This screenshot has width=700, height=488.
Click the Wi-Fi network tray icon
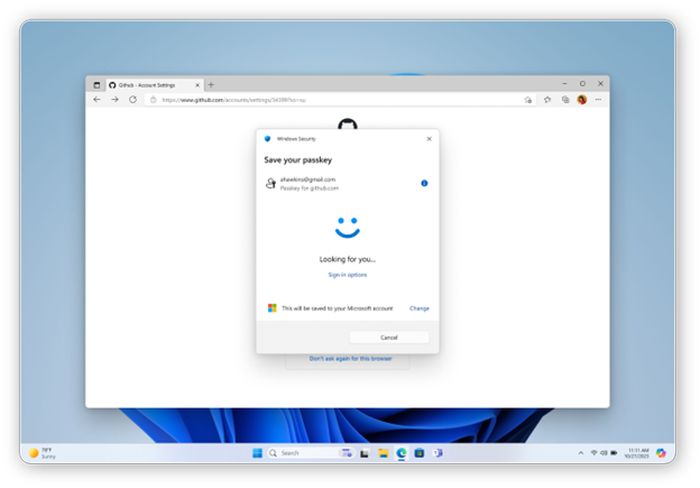[594, 453]
